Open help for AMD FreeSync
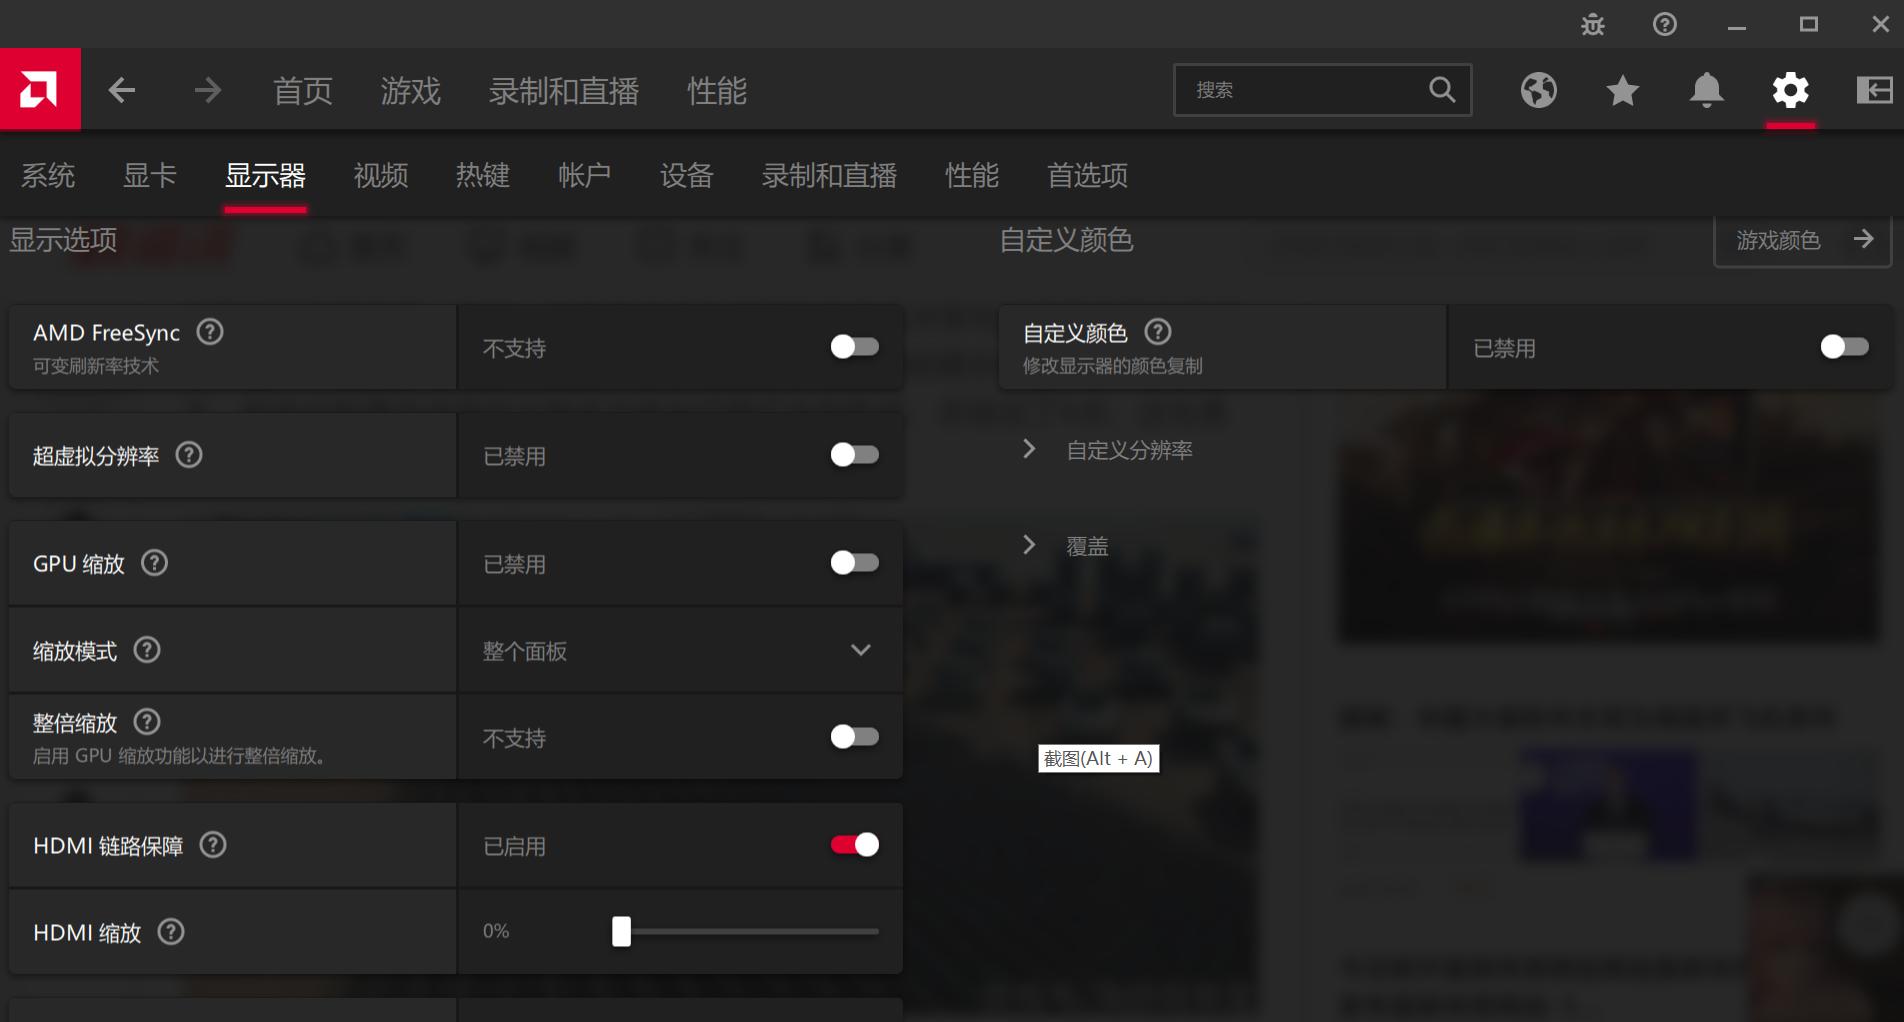The height and width of the screenshot is (1022, 1904). [209, 332]
